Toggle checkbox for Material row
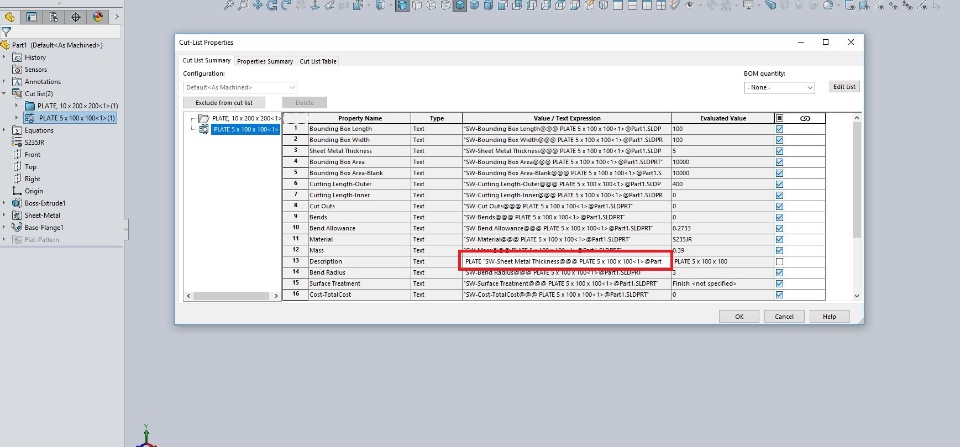This screenshot has width=960, height=447. (x=779, y=239)
